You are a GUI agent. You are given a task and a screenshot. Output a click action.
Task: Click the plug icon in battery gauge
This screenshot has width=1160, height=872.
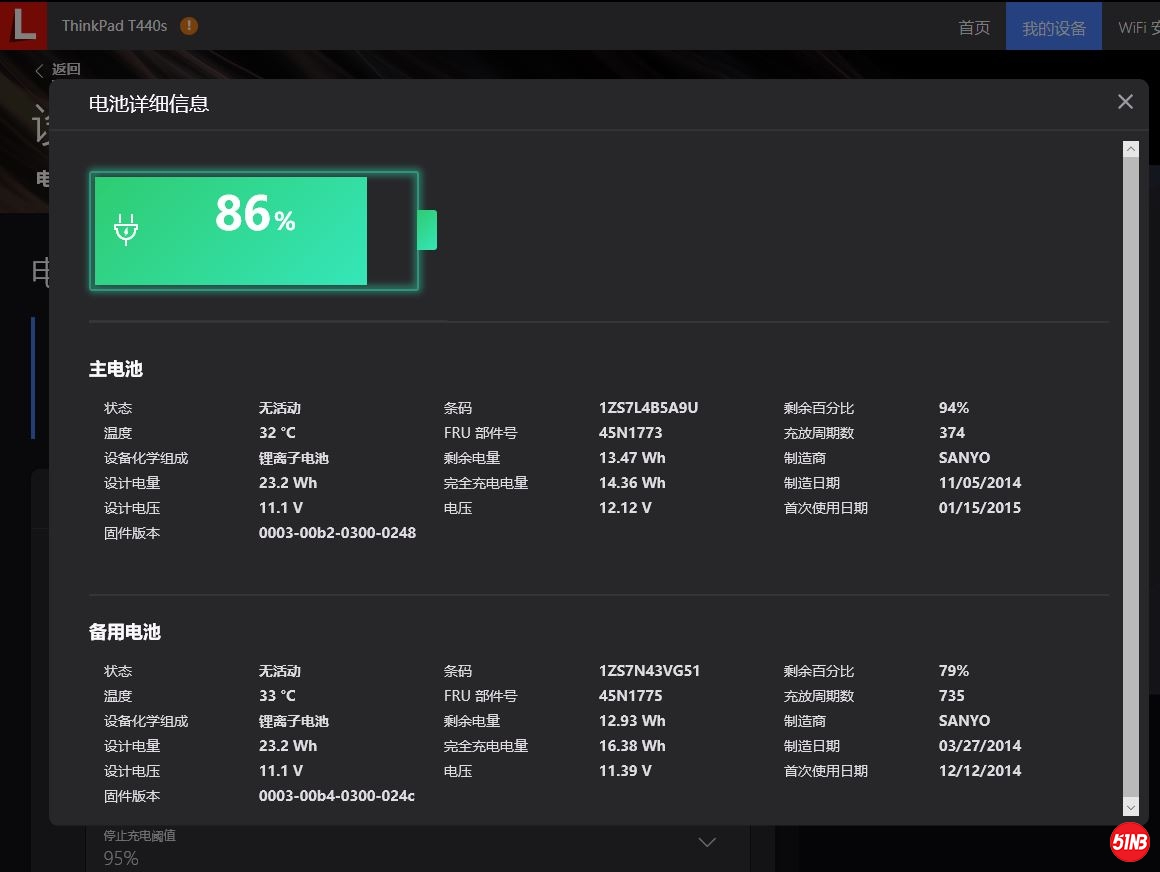click(x=126, y=229)
